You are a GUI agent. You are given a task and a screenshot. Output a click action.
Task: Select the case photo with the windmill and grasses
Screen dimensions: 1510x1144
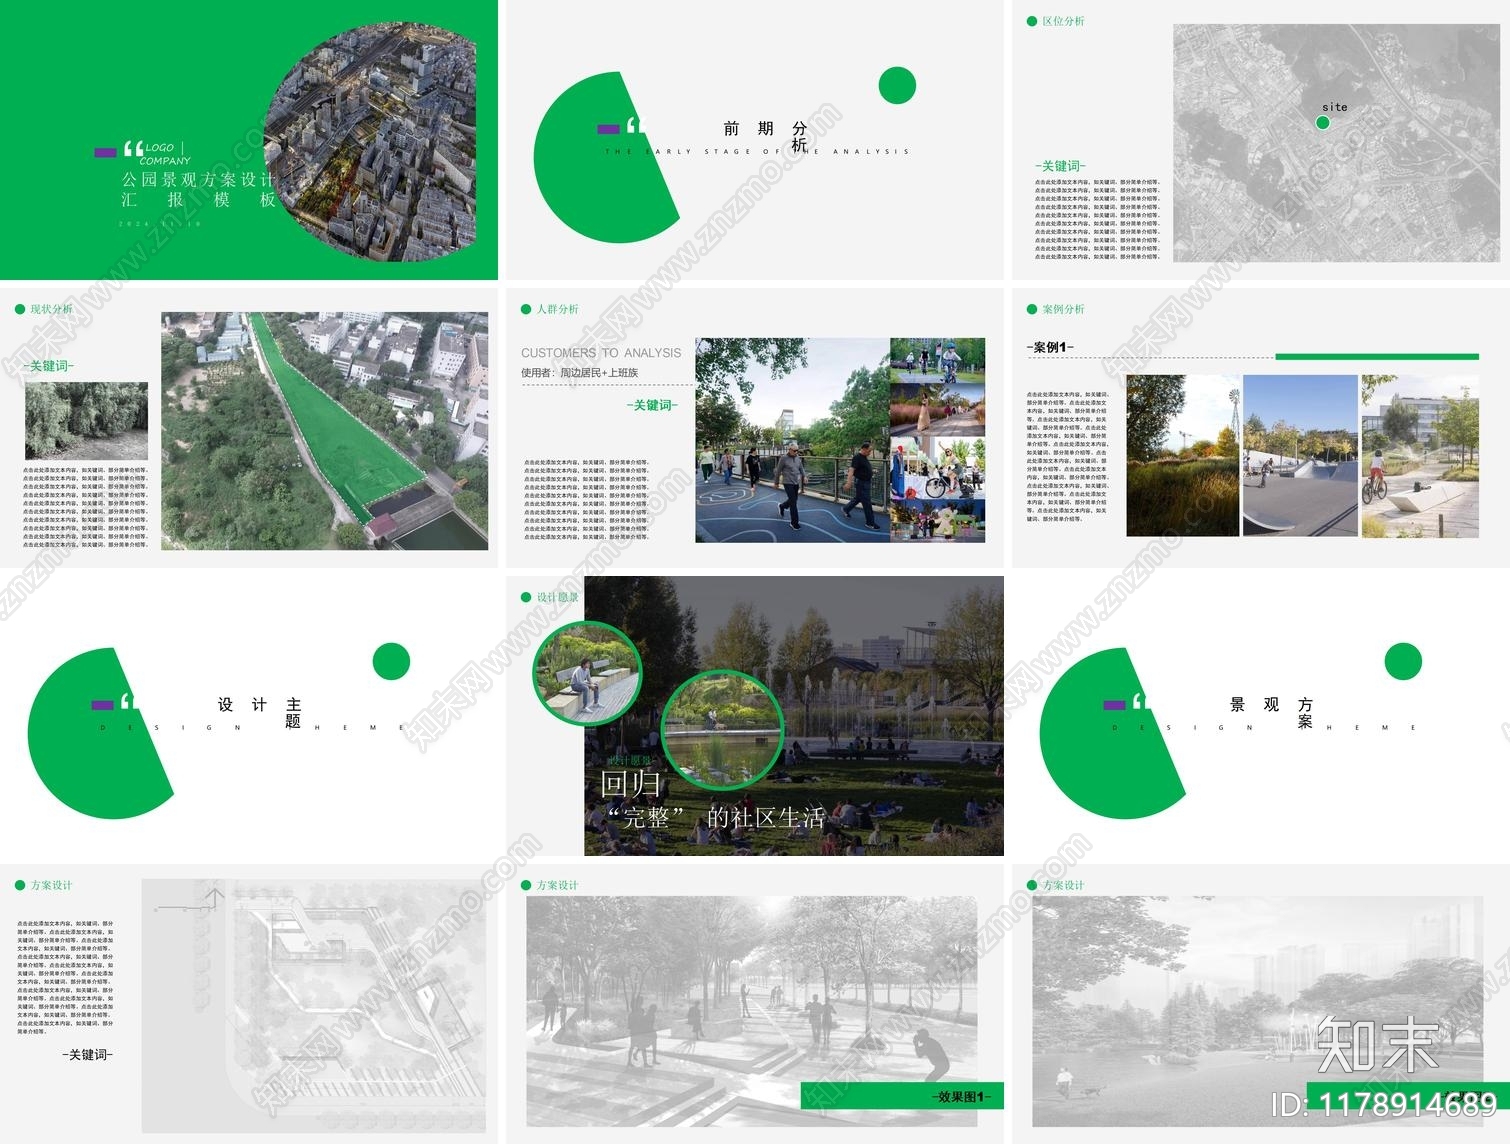click(1182, 456)
